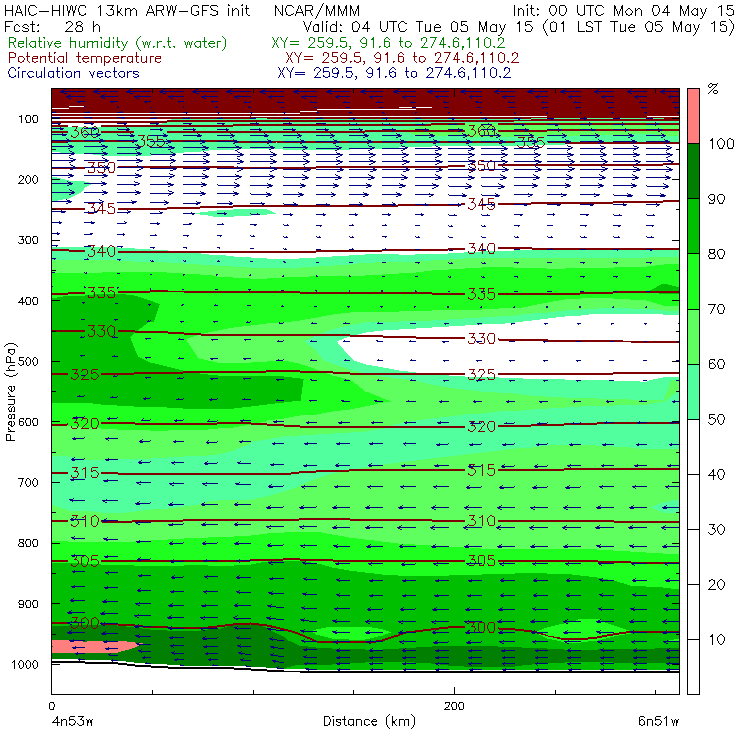Click the '0' distance axis tick label
The image size is (740, 740).
(52, 706)
